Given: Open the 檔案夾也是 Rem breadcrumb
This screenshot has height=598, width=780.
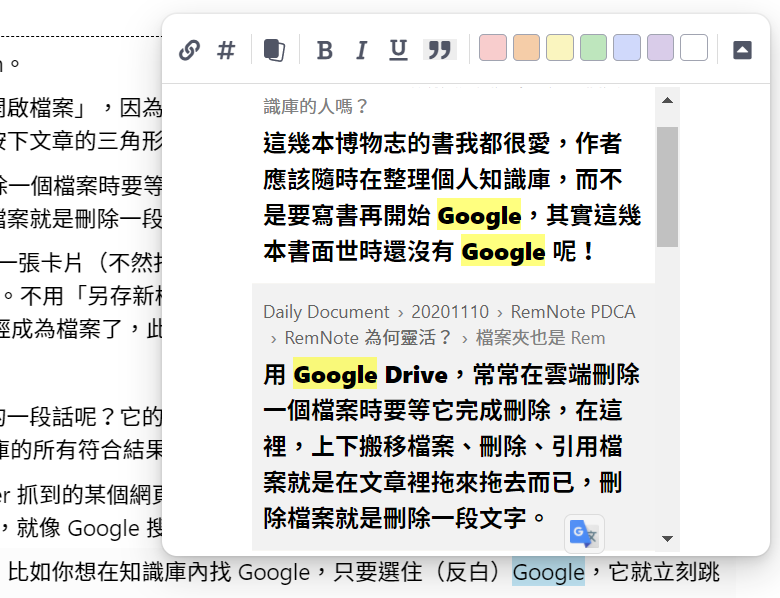Looking at the screenshot, I should (x=540, y=338).
